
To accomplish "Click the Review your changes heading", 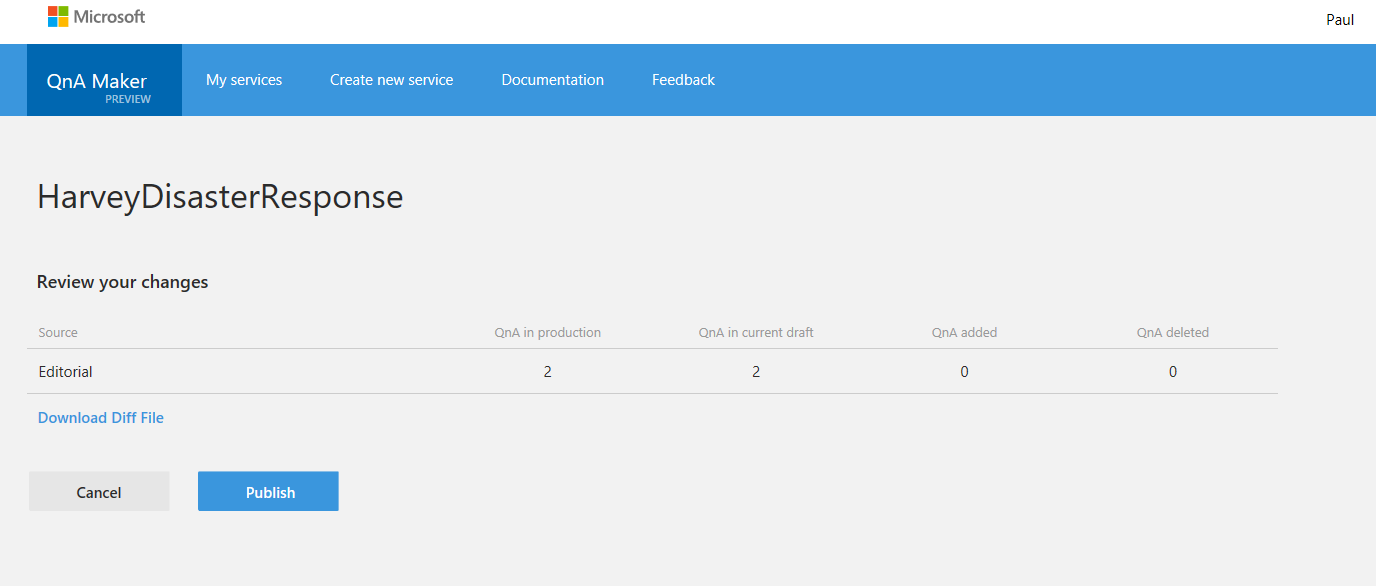I will 123,282.
